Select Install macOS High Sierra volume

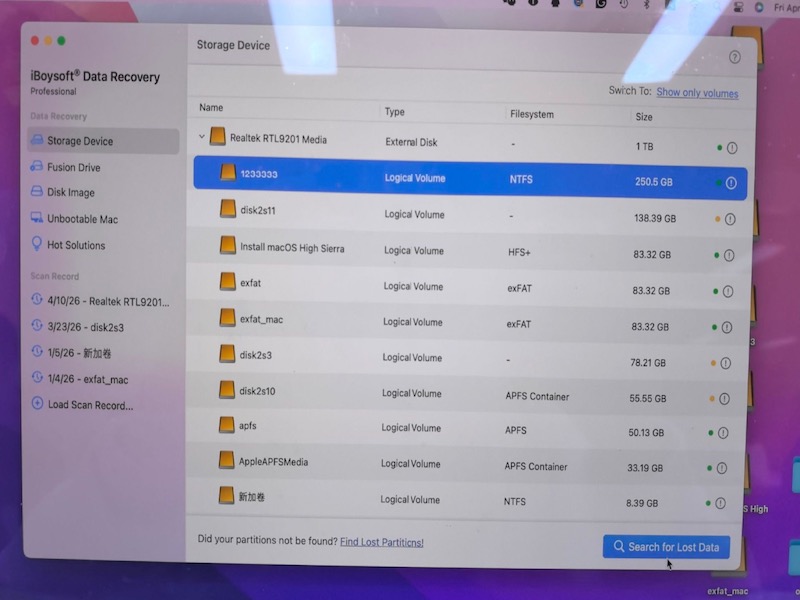(x=469, y=251)
